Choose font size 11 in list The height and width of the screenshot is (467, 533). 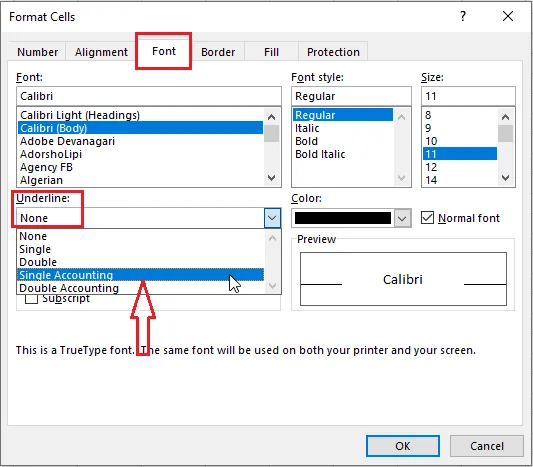tap(460, 154)
